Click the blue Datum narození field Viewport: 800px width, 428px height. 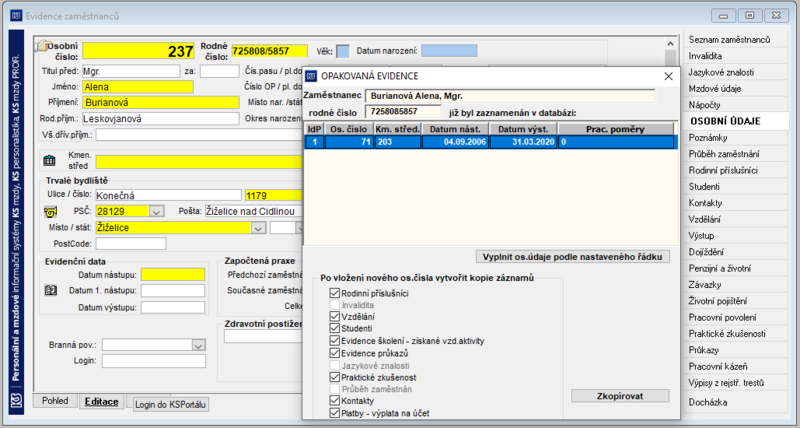(449, 51)
